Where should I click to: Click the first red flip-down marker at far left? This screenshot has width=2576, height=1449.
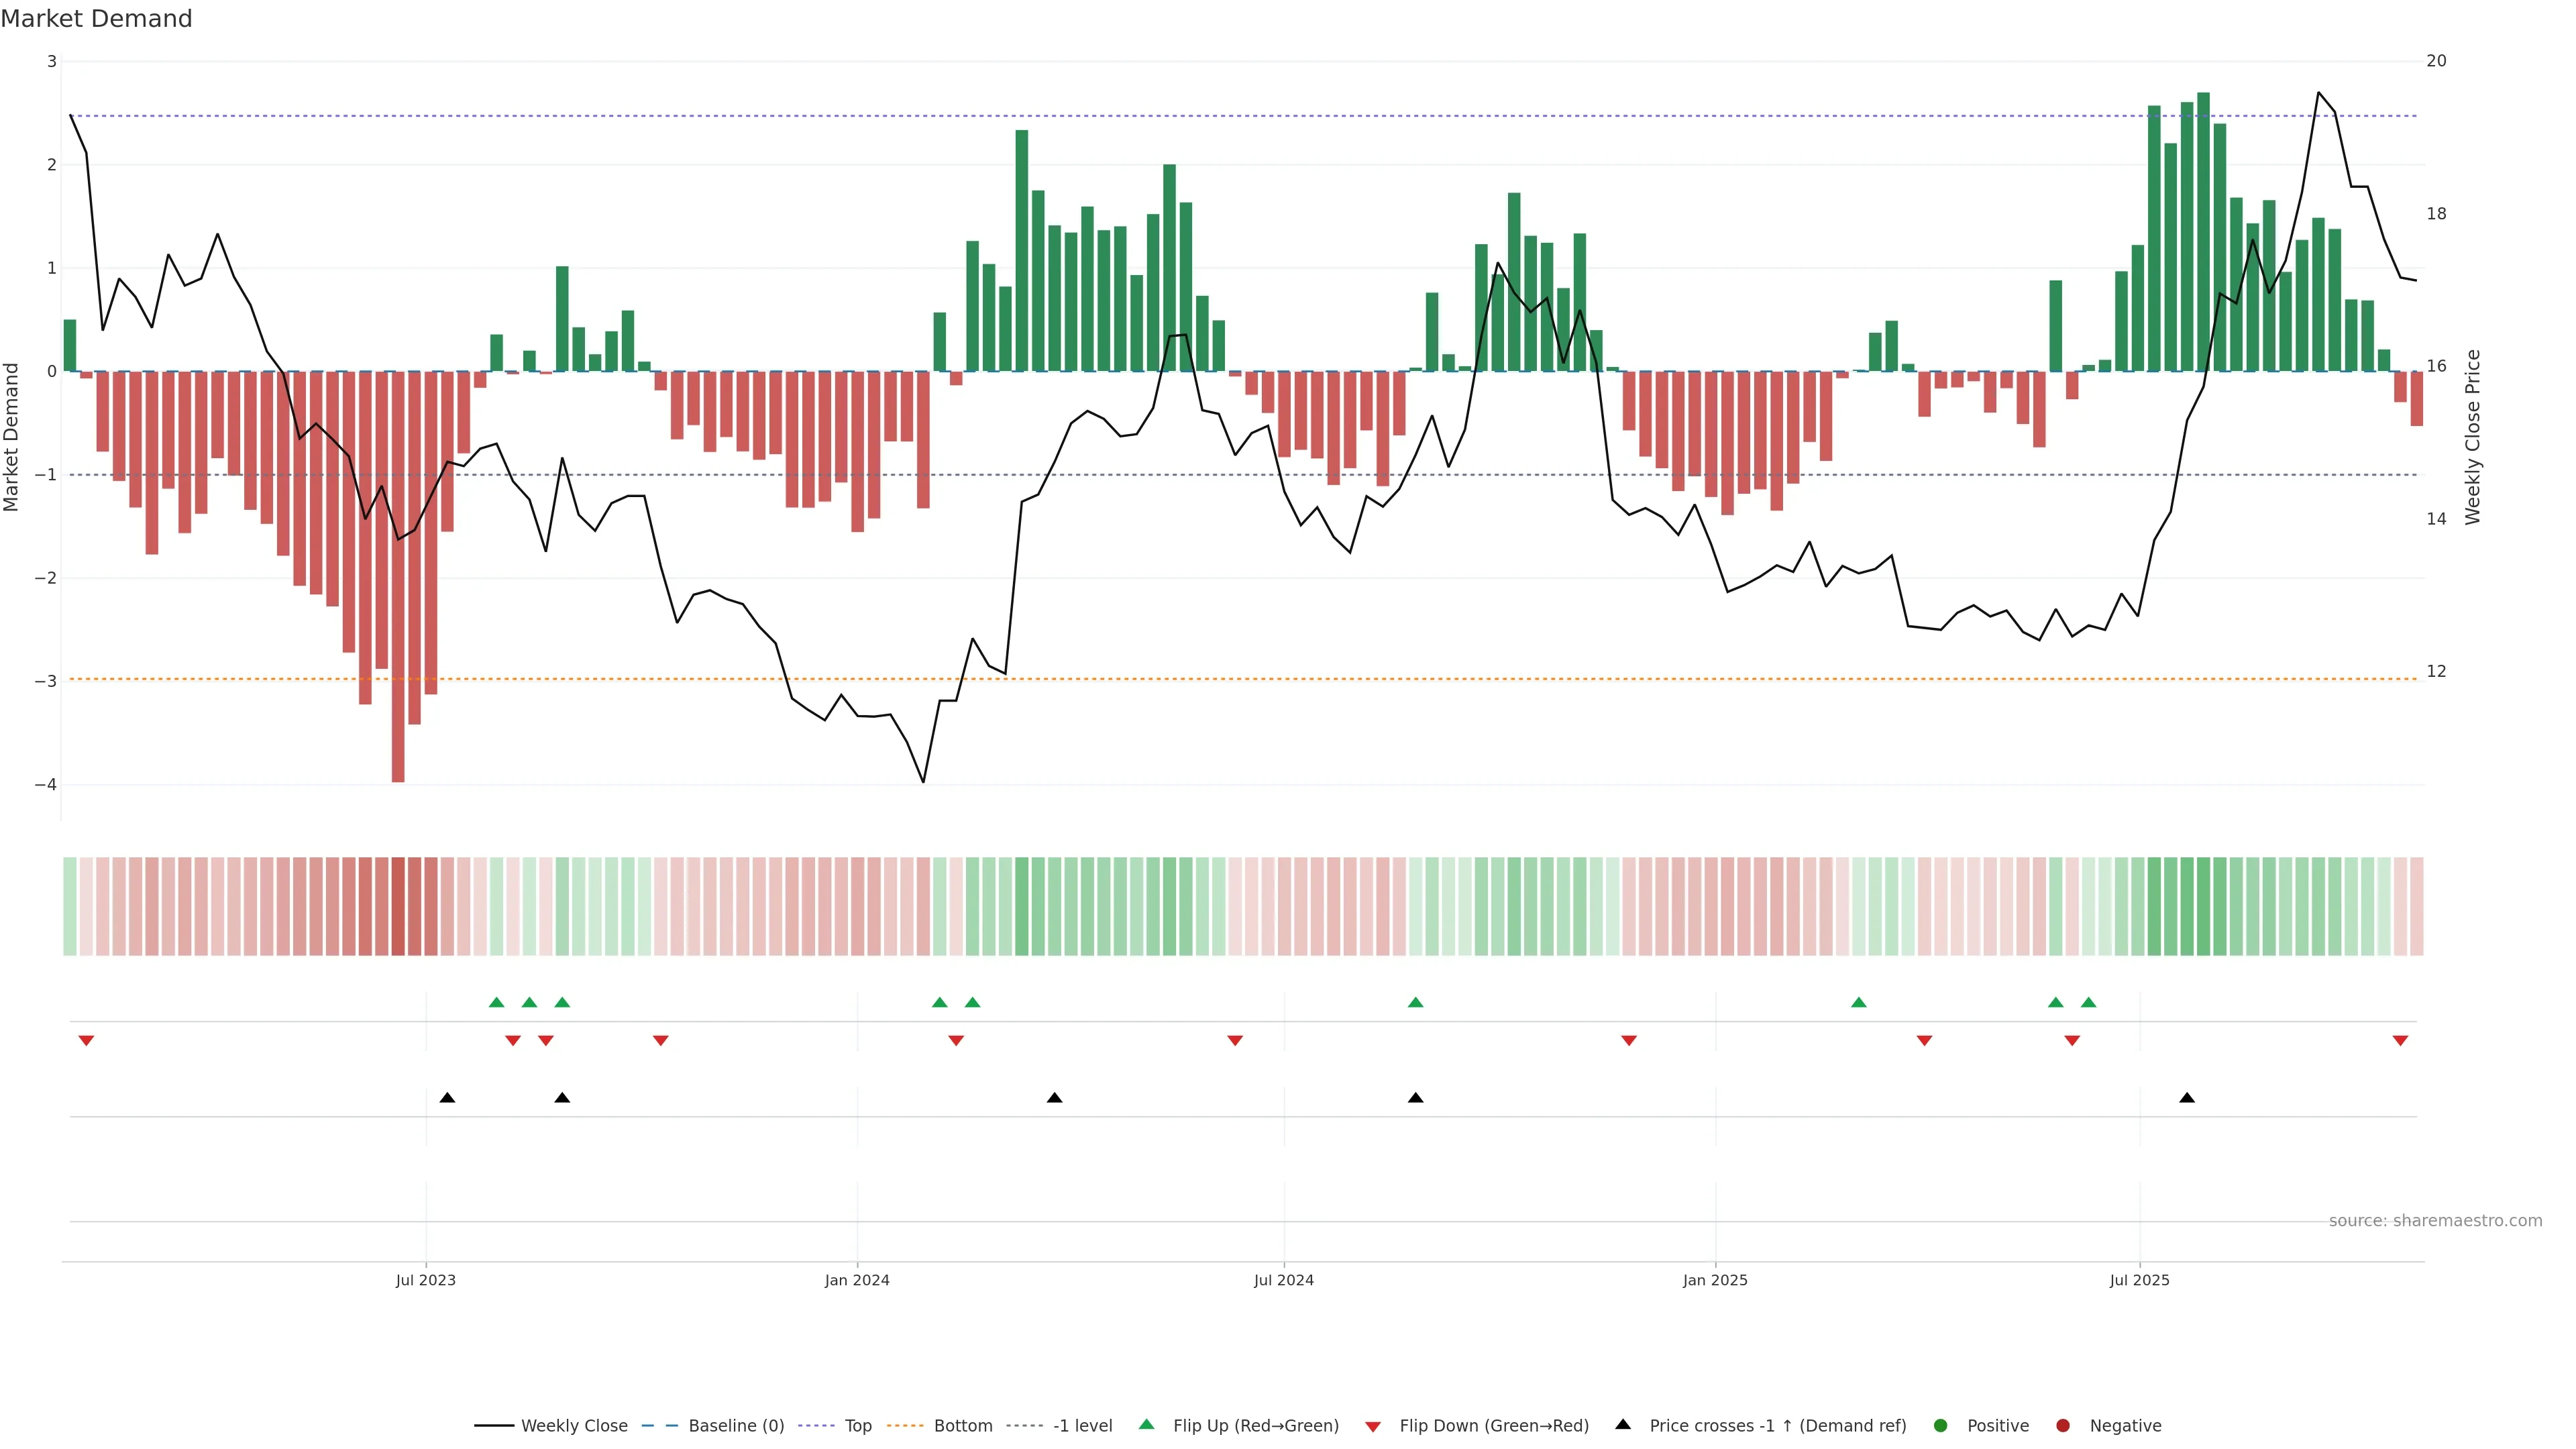coord(86,1041)
